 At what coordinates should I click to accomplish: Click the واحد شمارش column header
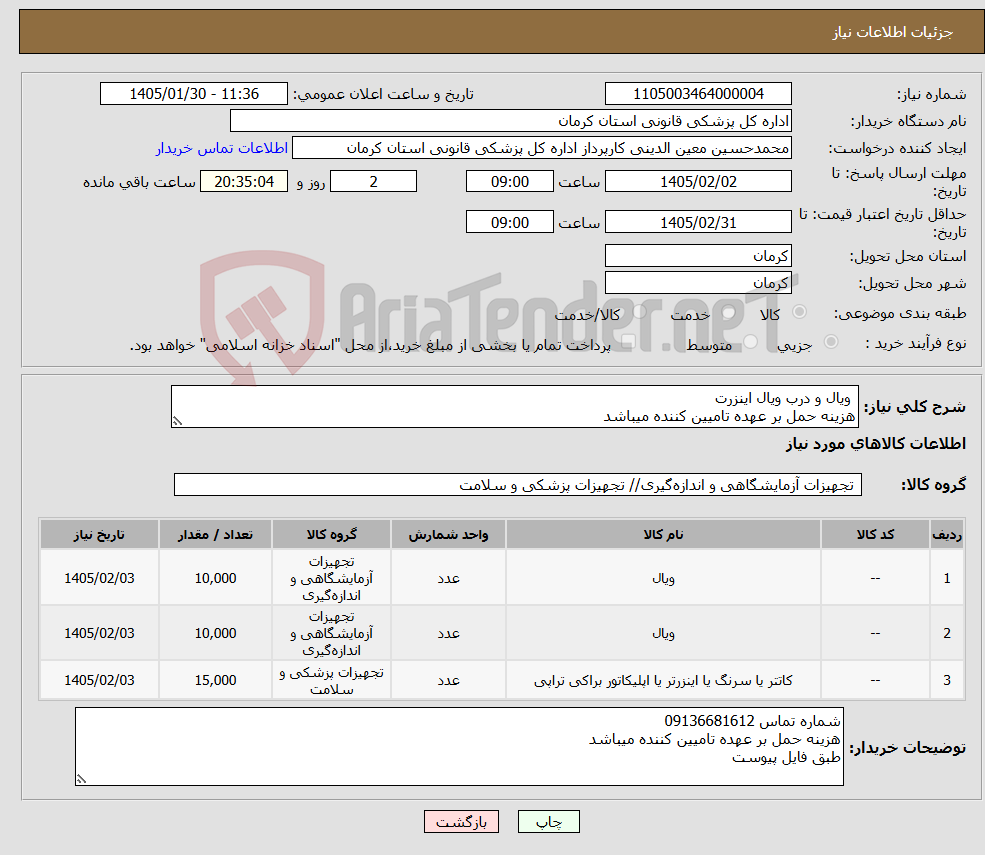tap(449, 534)
